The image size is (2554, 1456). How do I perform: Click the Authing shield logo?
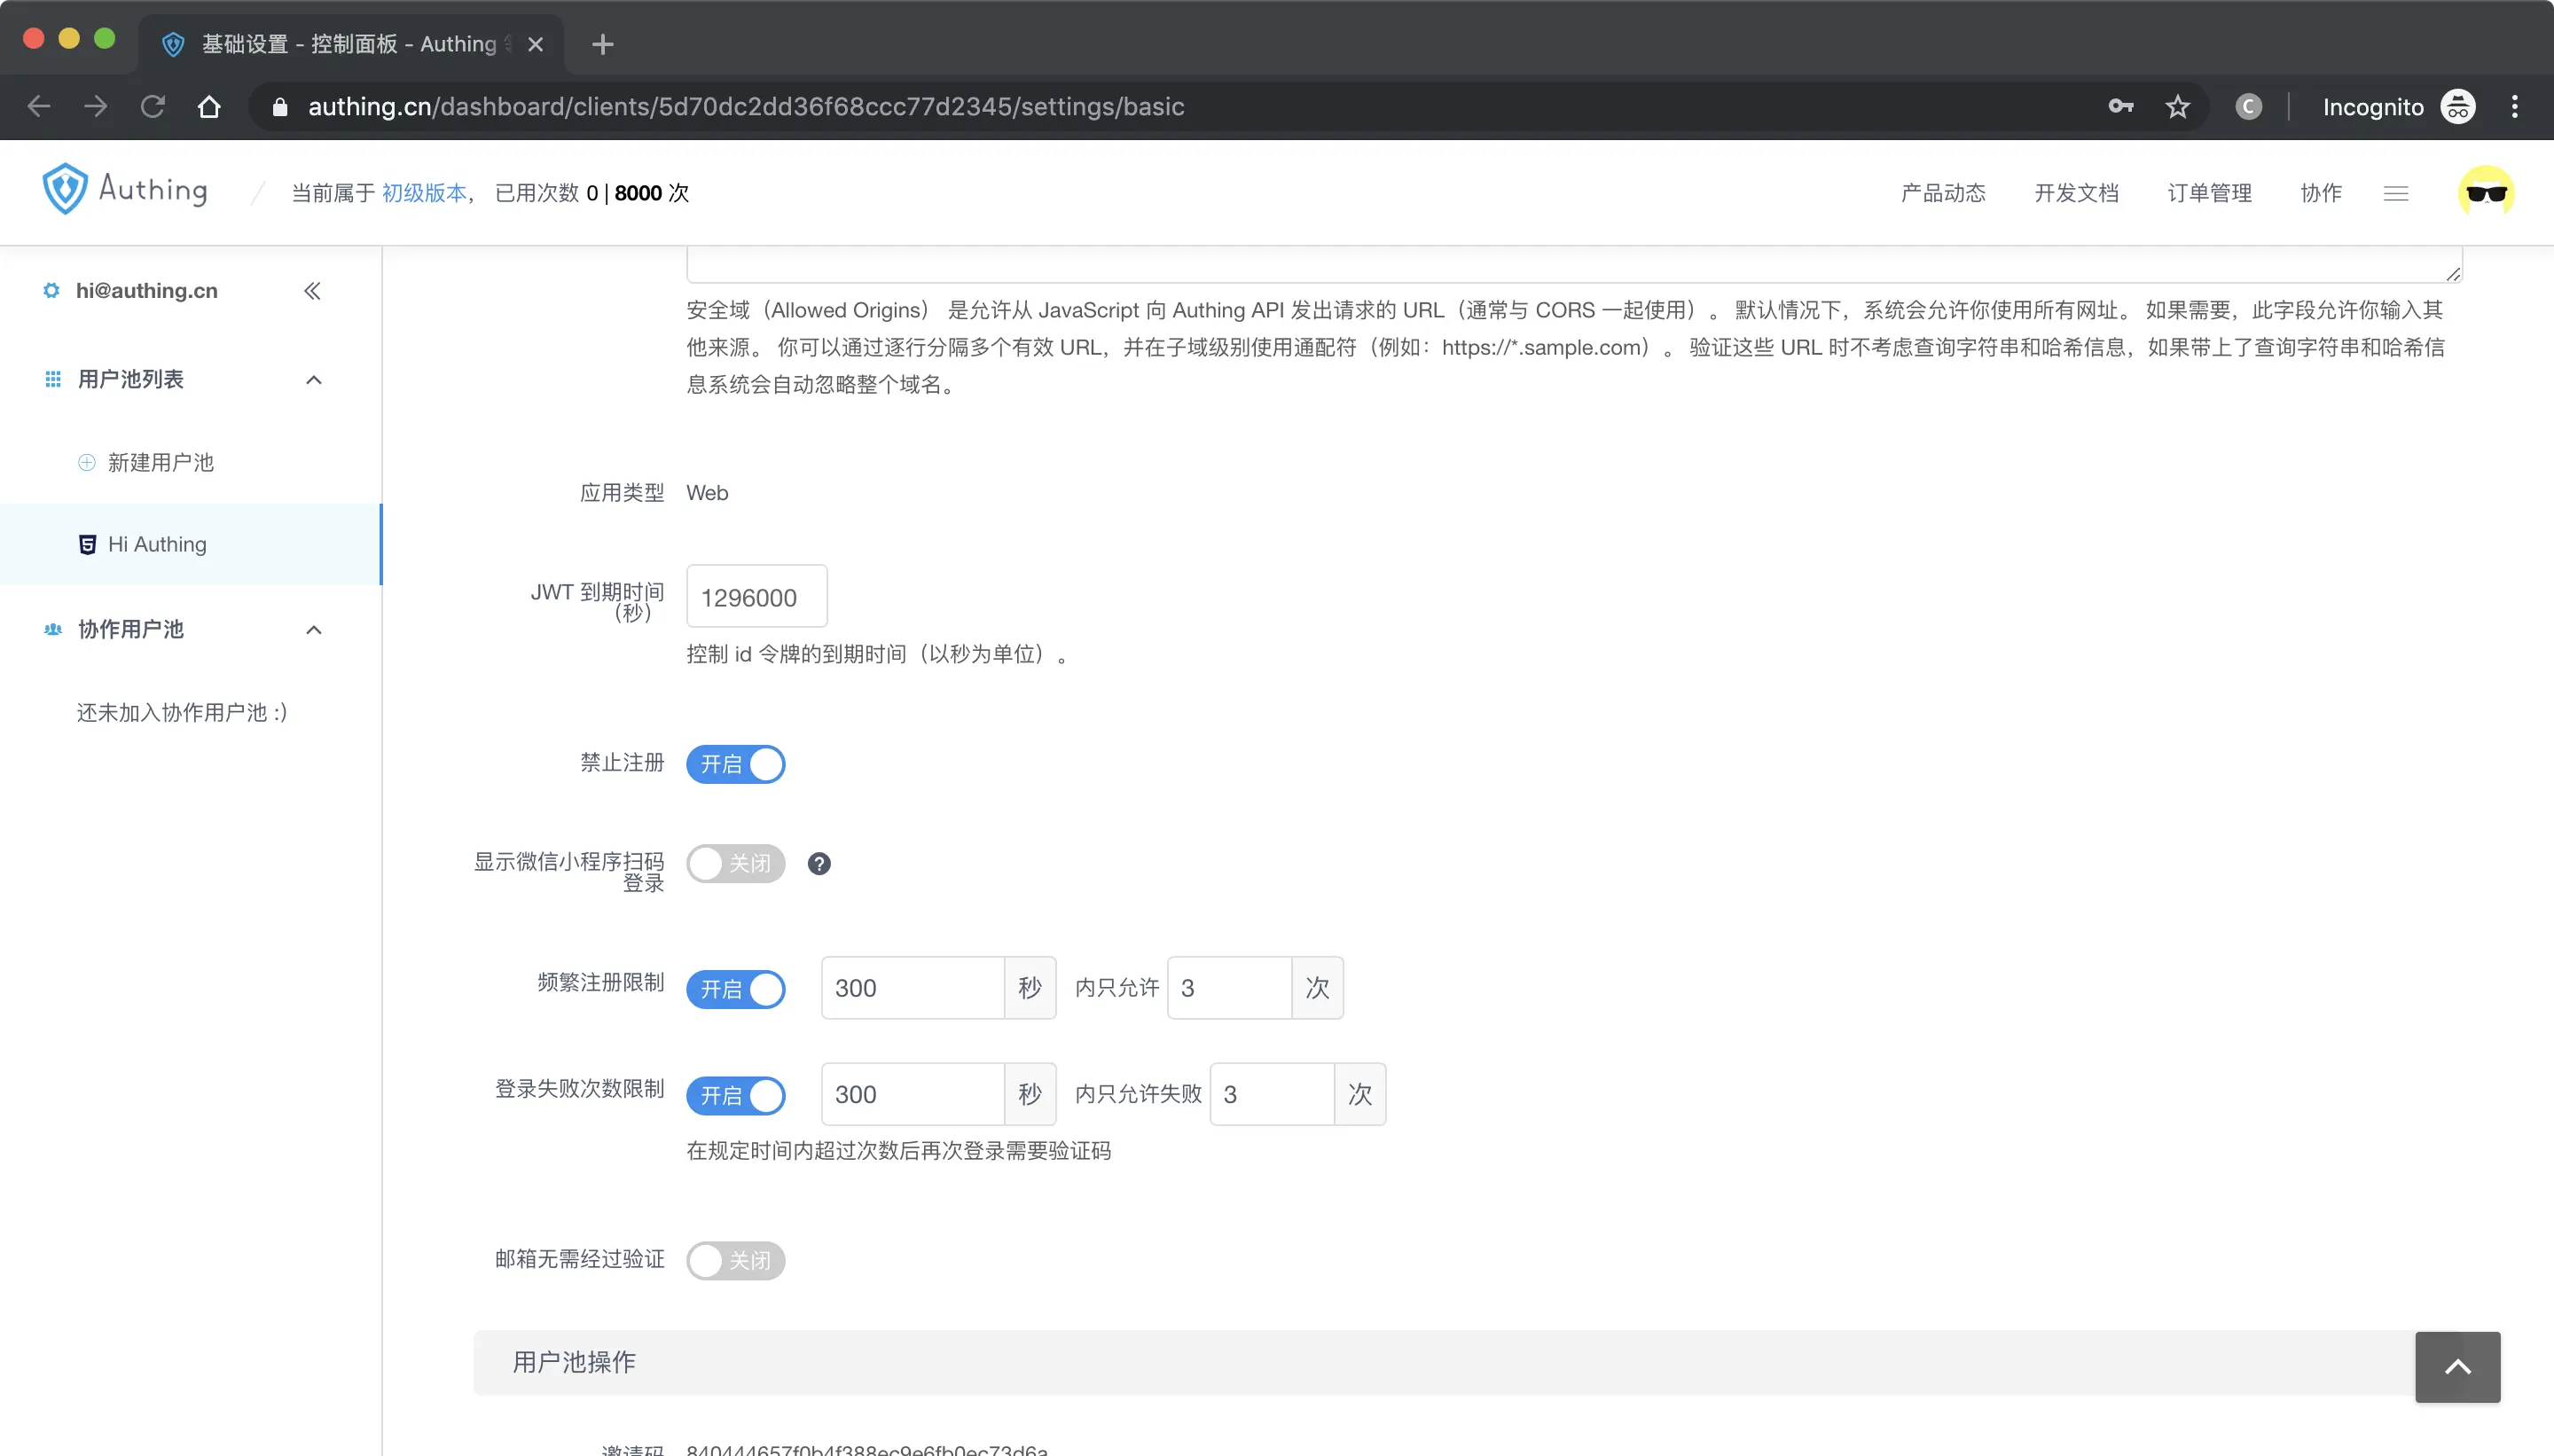tap(66, 189)
